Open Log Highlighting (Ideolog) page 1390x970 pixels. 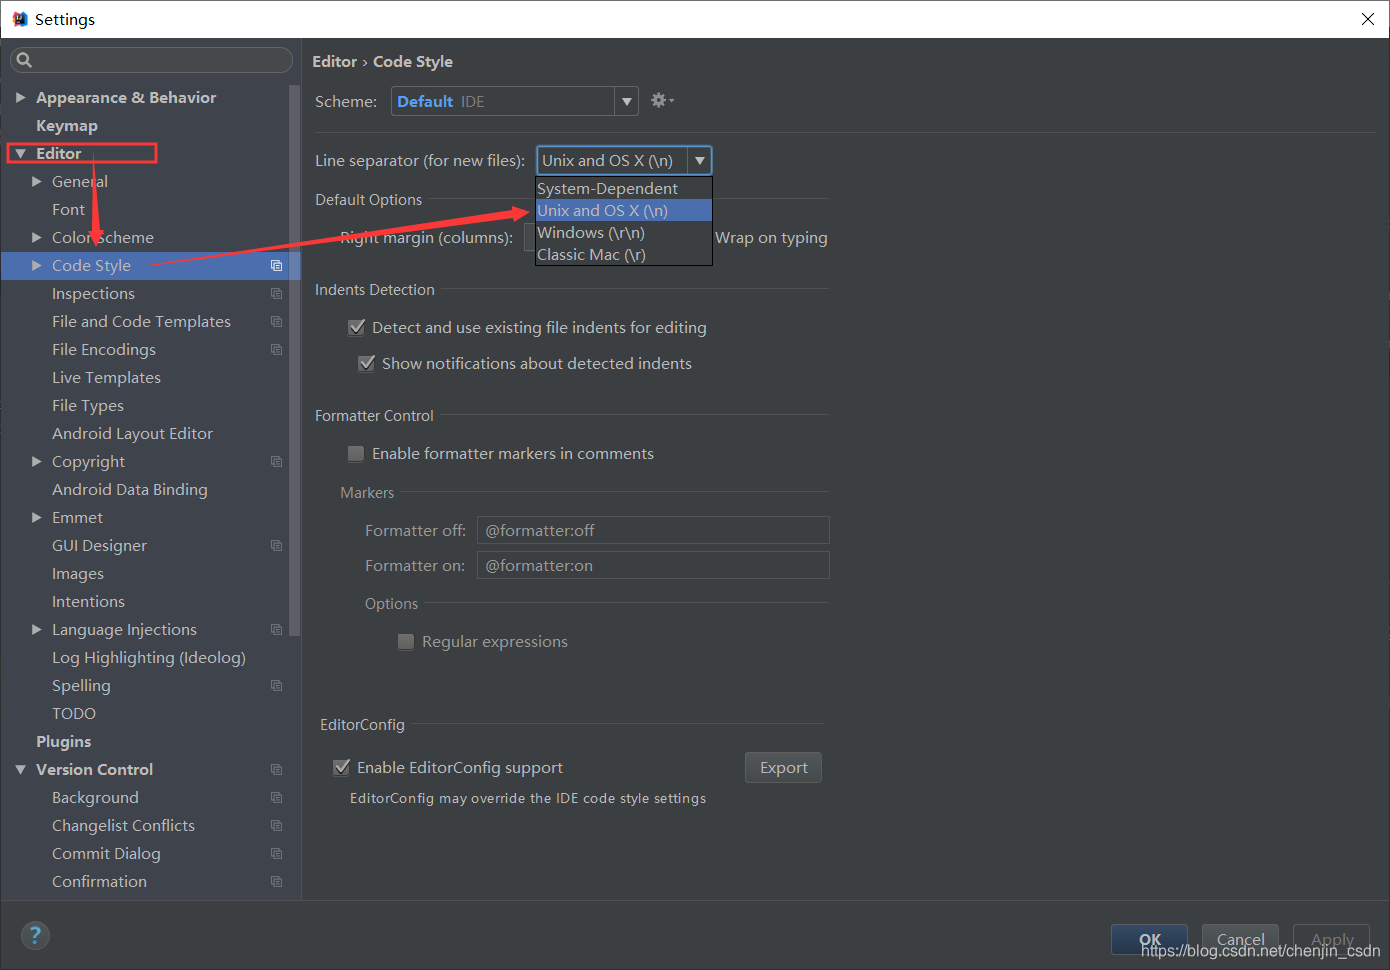pos(149,657)
